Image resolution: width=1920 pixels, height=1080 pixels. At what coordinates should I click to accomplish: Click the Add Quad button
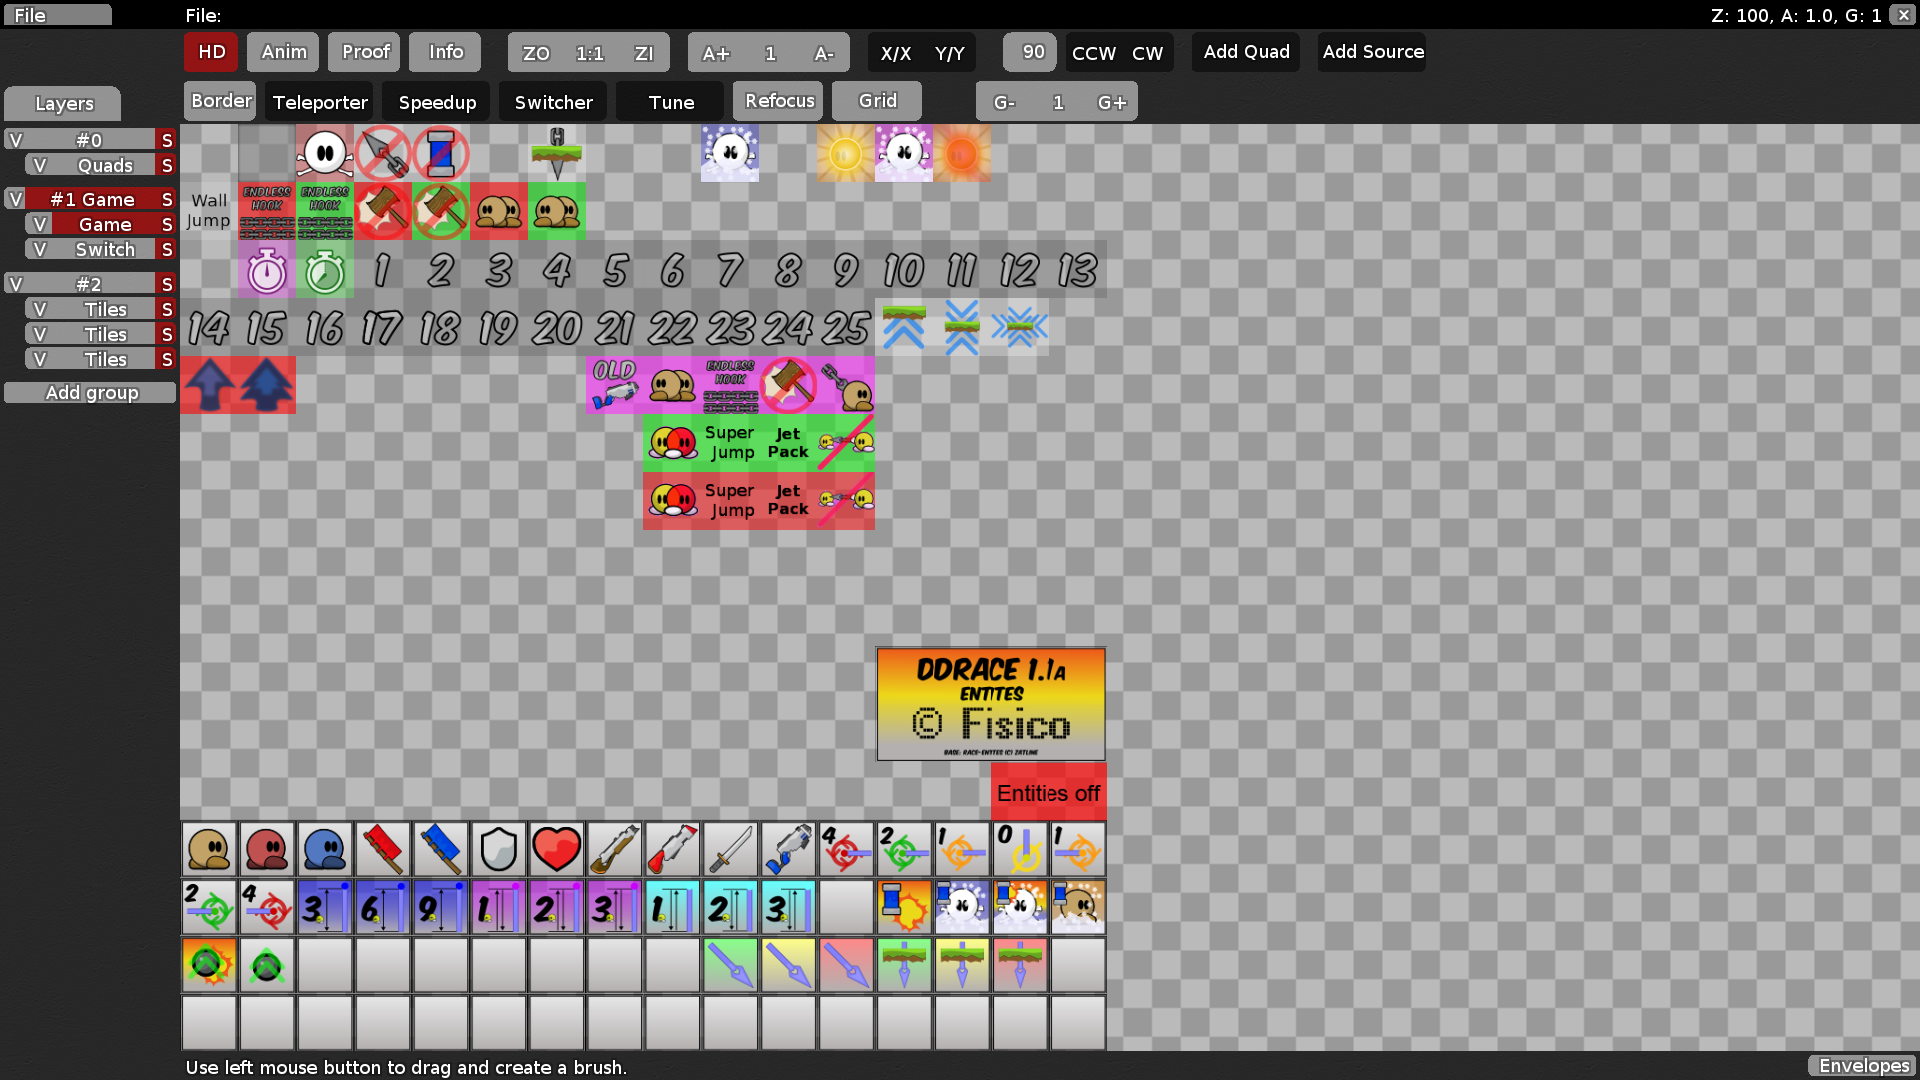pos(1245,52)
